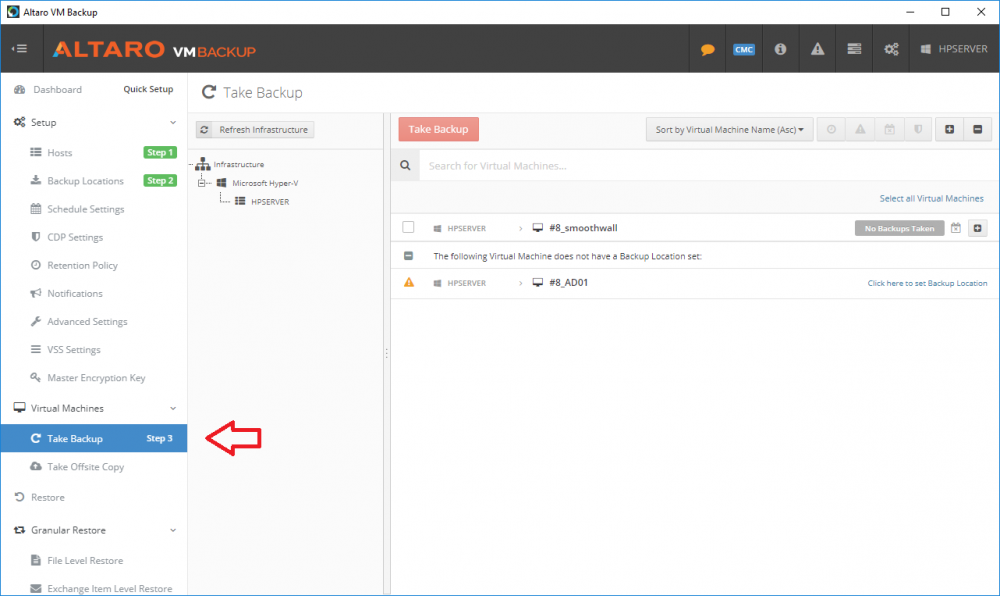1000x596 pixels.
Task: Open Take Offsite Copy in the sidebar
Action: tap(85, 467)
